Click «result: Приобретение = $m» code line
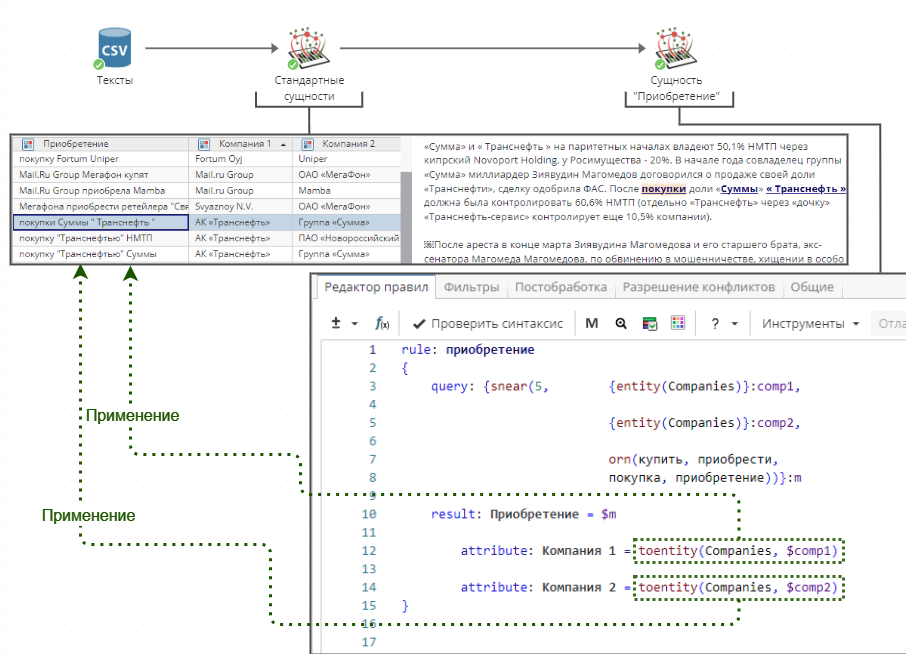This screenshot has height=654, width=906. point(523,514)
